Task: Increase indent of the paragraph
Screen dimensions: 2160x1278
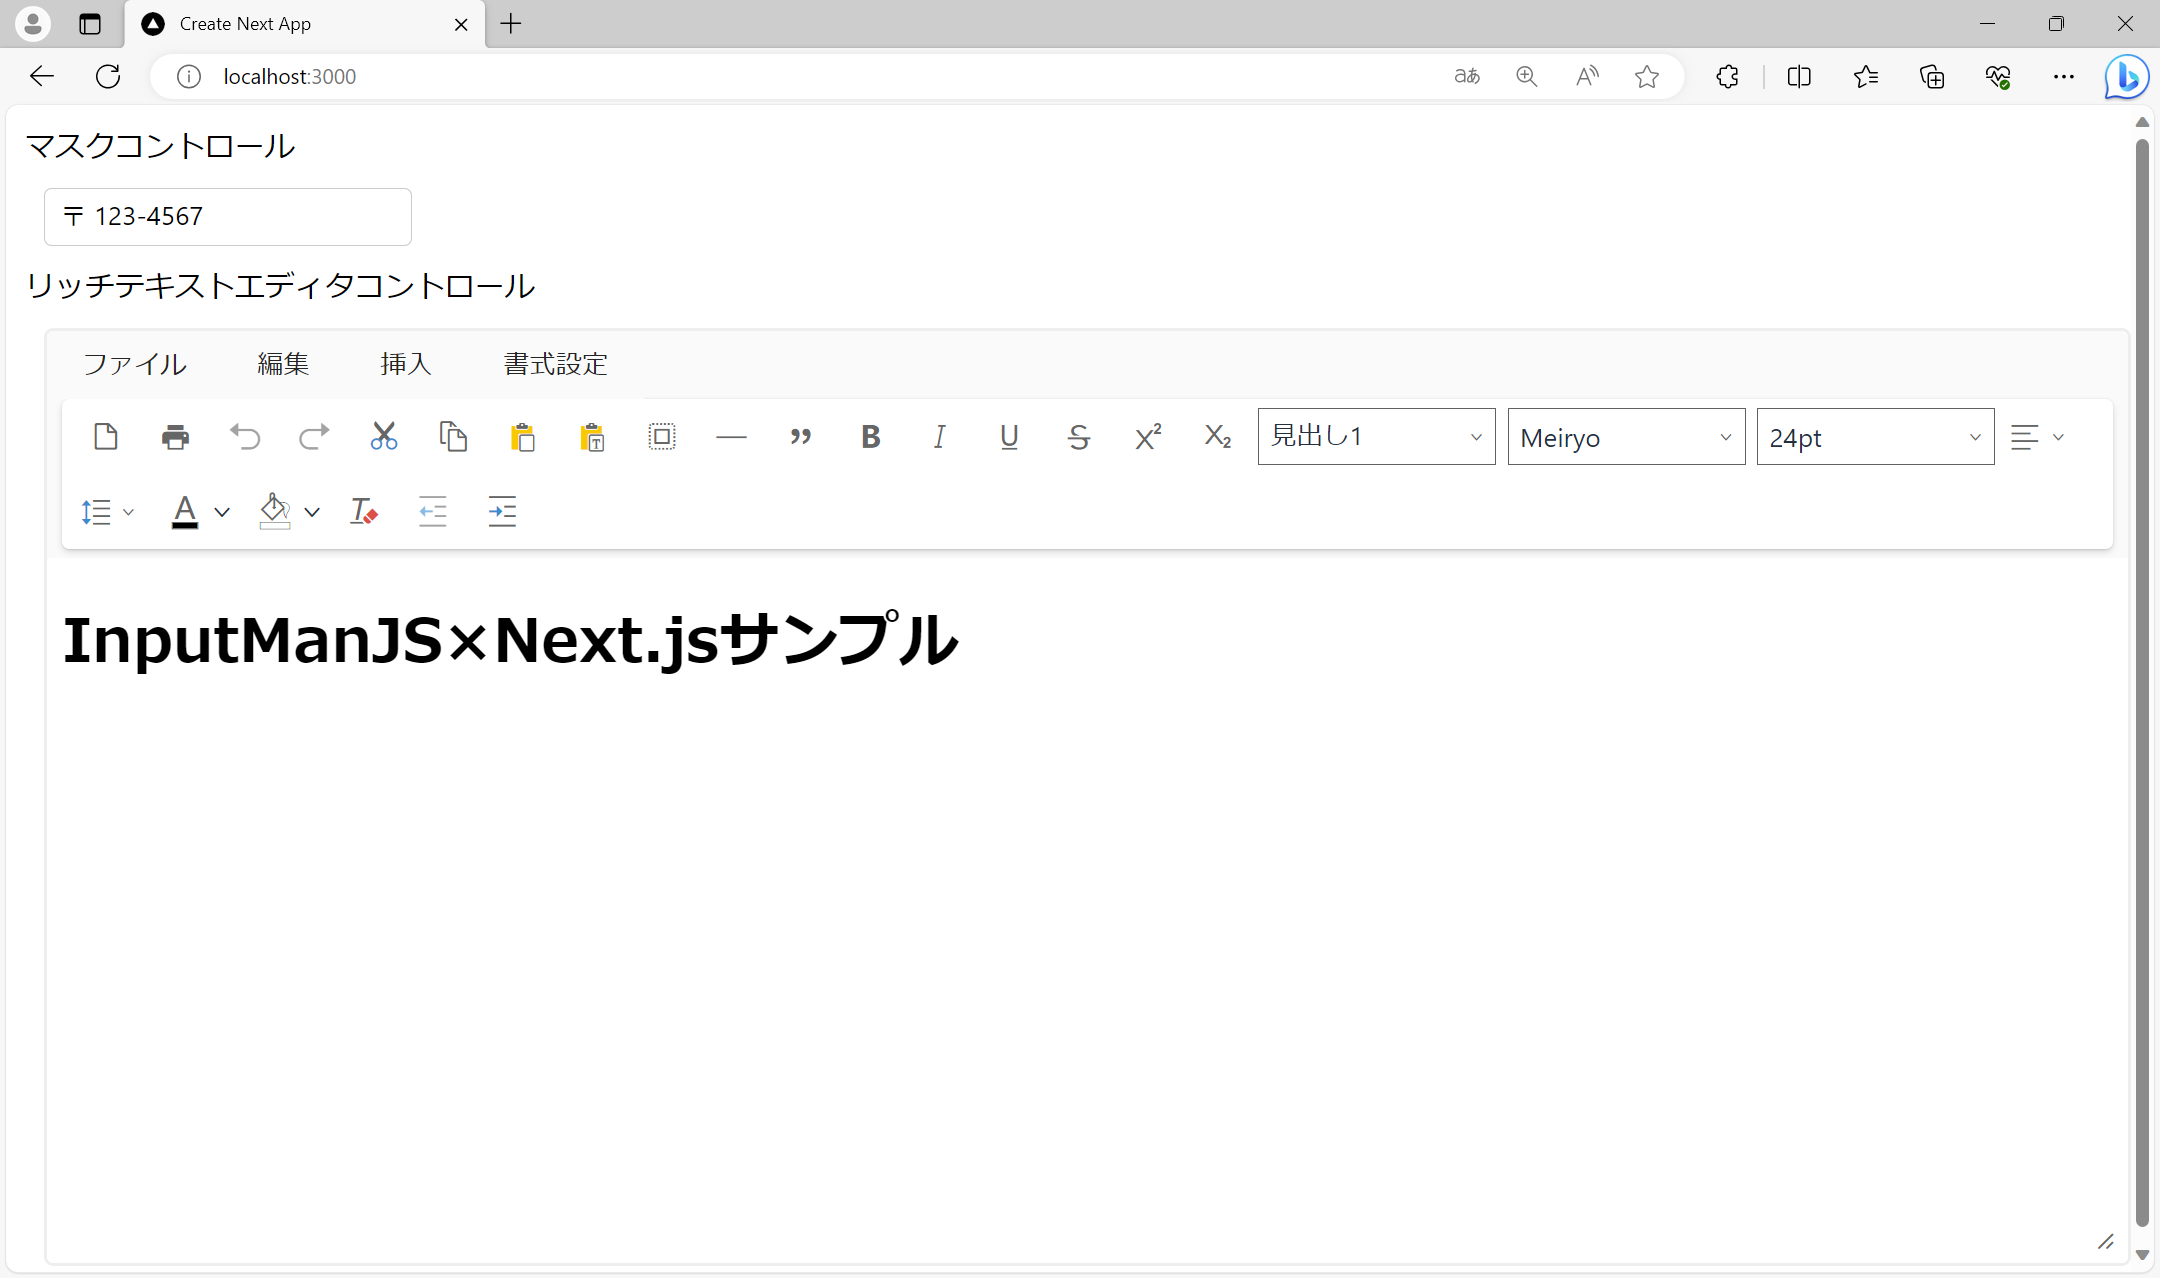Action: [x=502, y=512]
